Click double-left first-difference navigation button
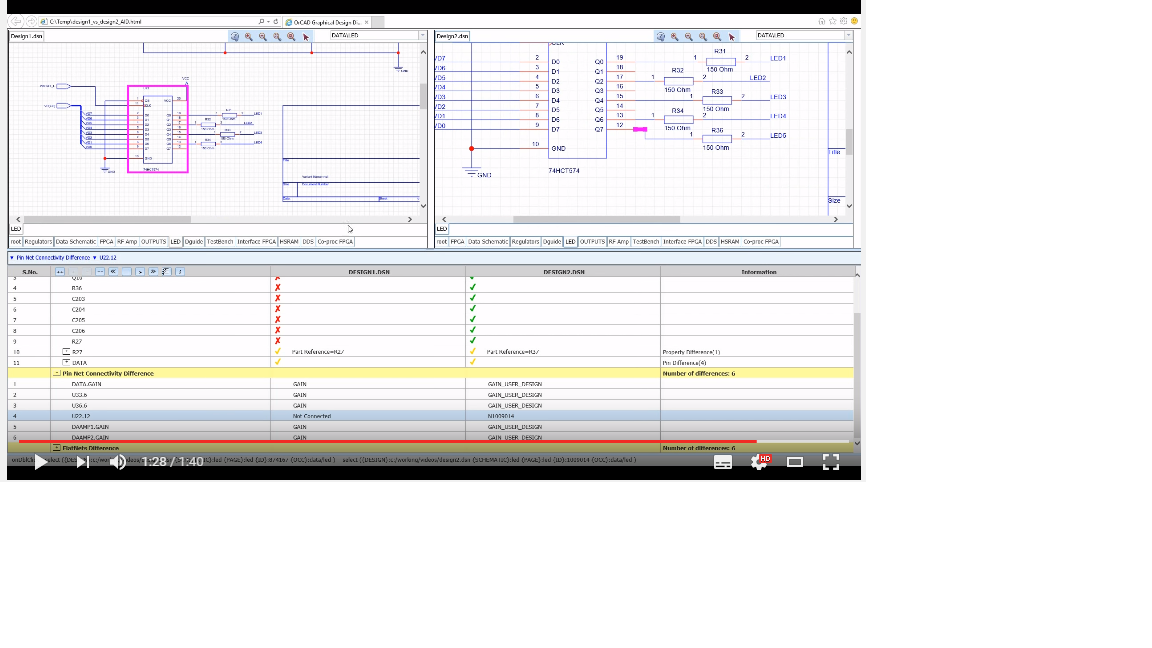This screenshot has height=648, width=1152. (x=113, y=272)
